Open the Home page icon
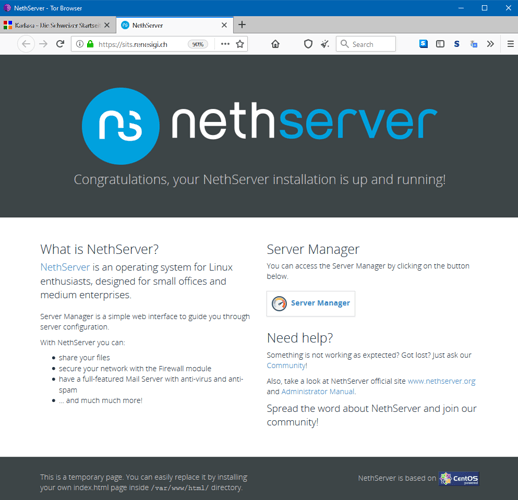Screen dimensions: 518x500 pos(275,44)
